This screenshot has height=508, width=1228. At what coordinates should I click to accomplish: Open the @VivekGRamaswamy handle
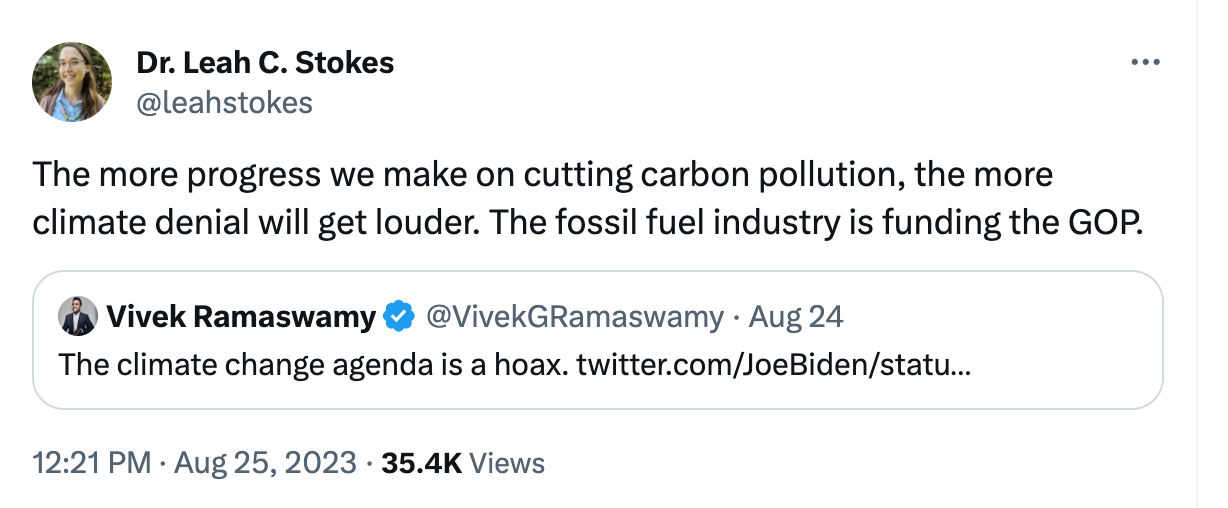[575, 318]
